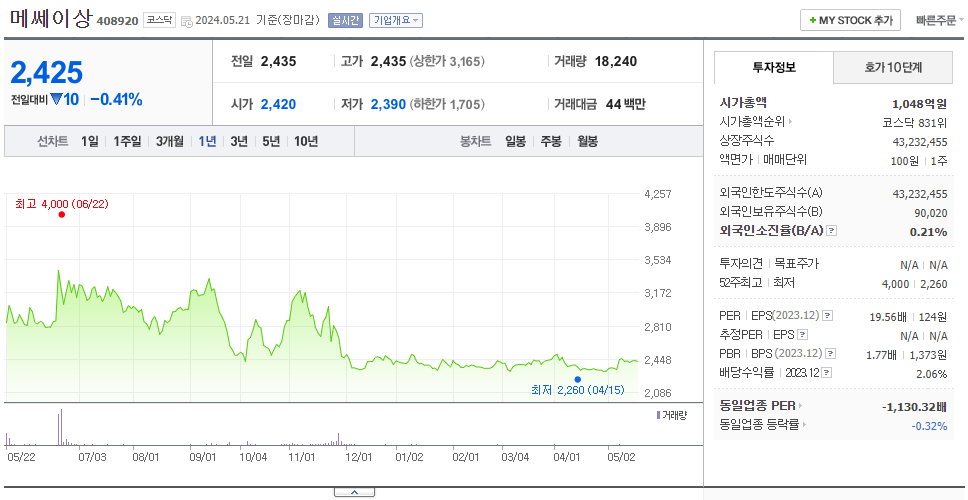Viewport: 968px width, 500px height.
Task: Click the 메쎄이상 stock name
Action: pos(51,19)
